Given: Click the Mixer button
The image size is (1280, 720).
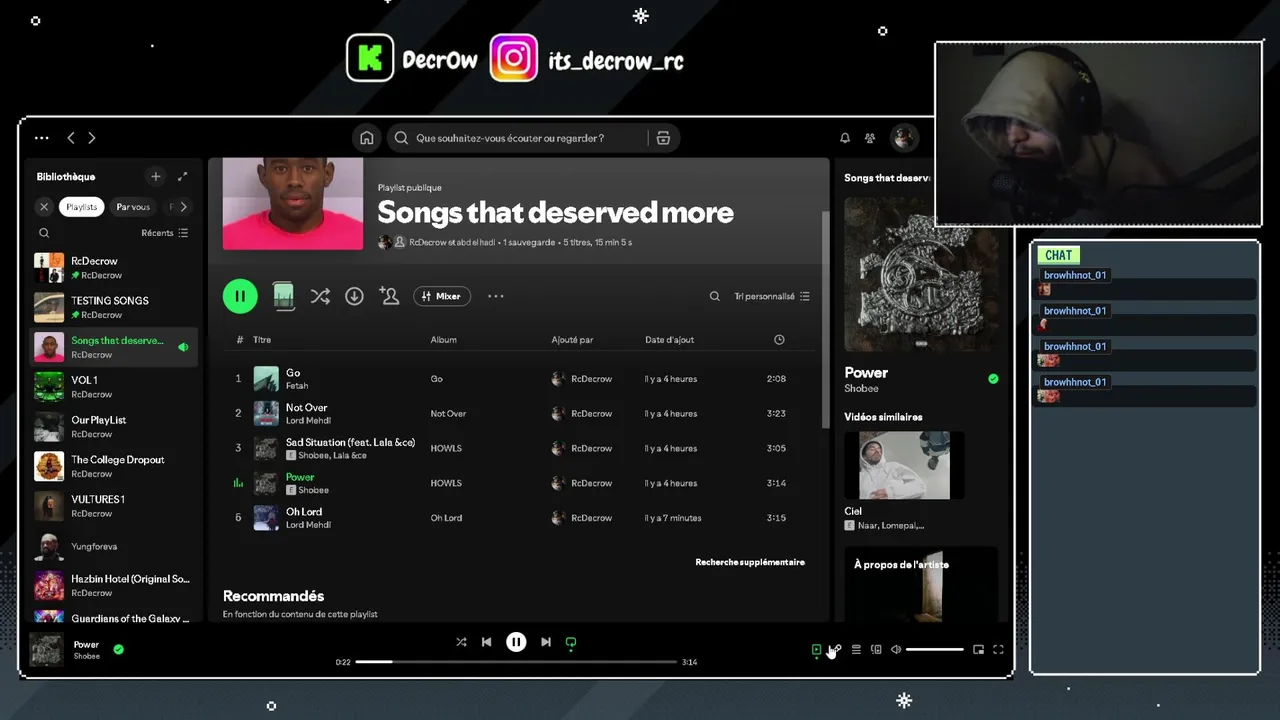Looking at the screenshot, I should click(x=442, y=296).
